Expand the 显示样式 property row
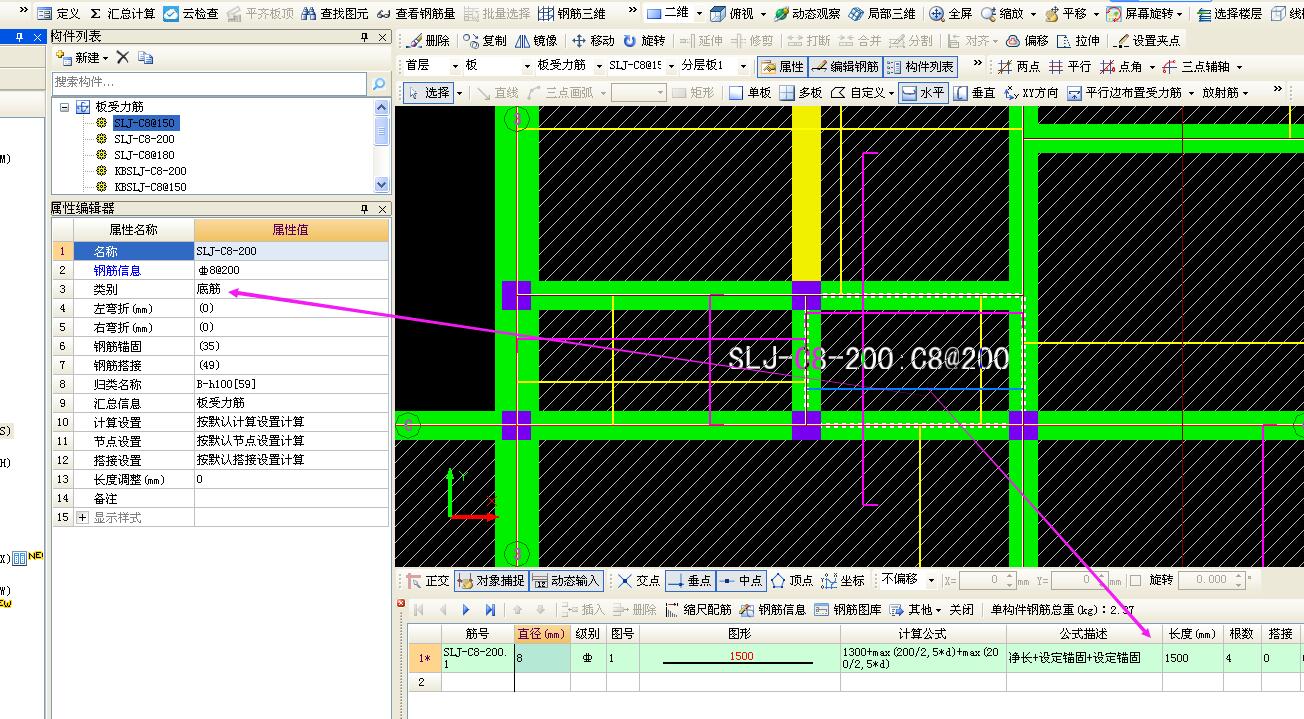The width and height of the screenshot is (1304, 719). tap(82, 518)
